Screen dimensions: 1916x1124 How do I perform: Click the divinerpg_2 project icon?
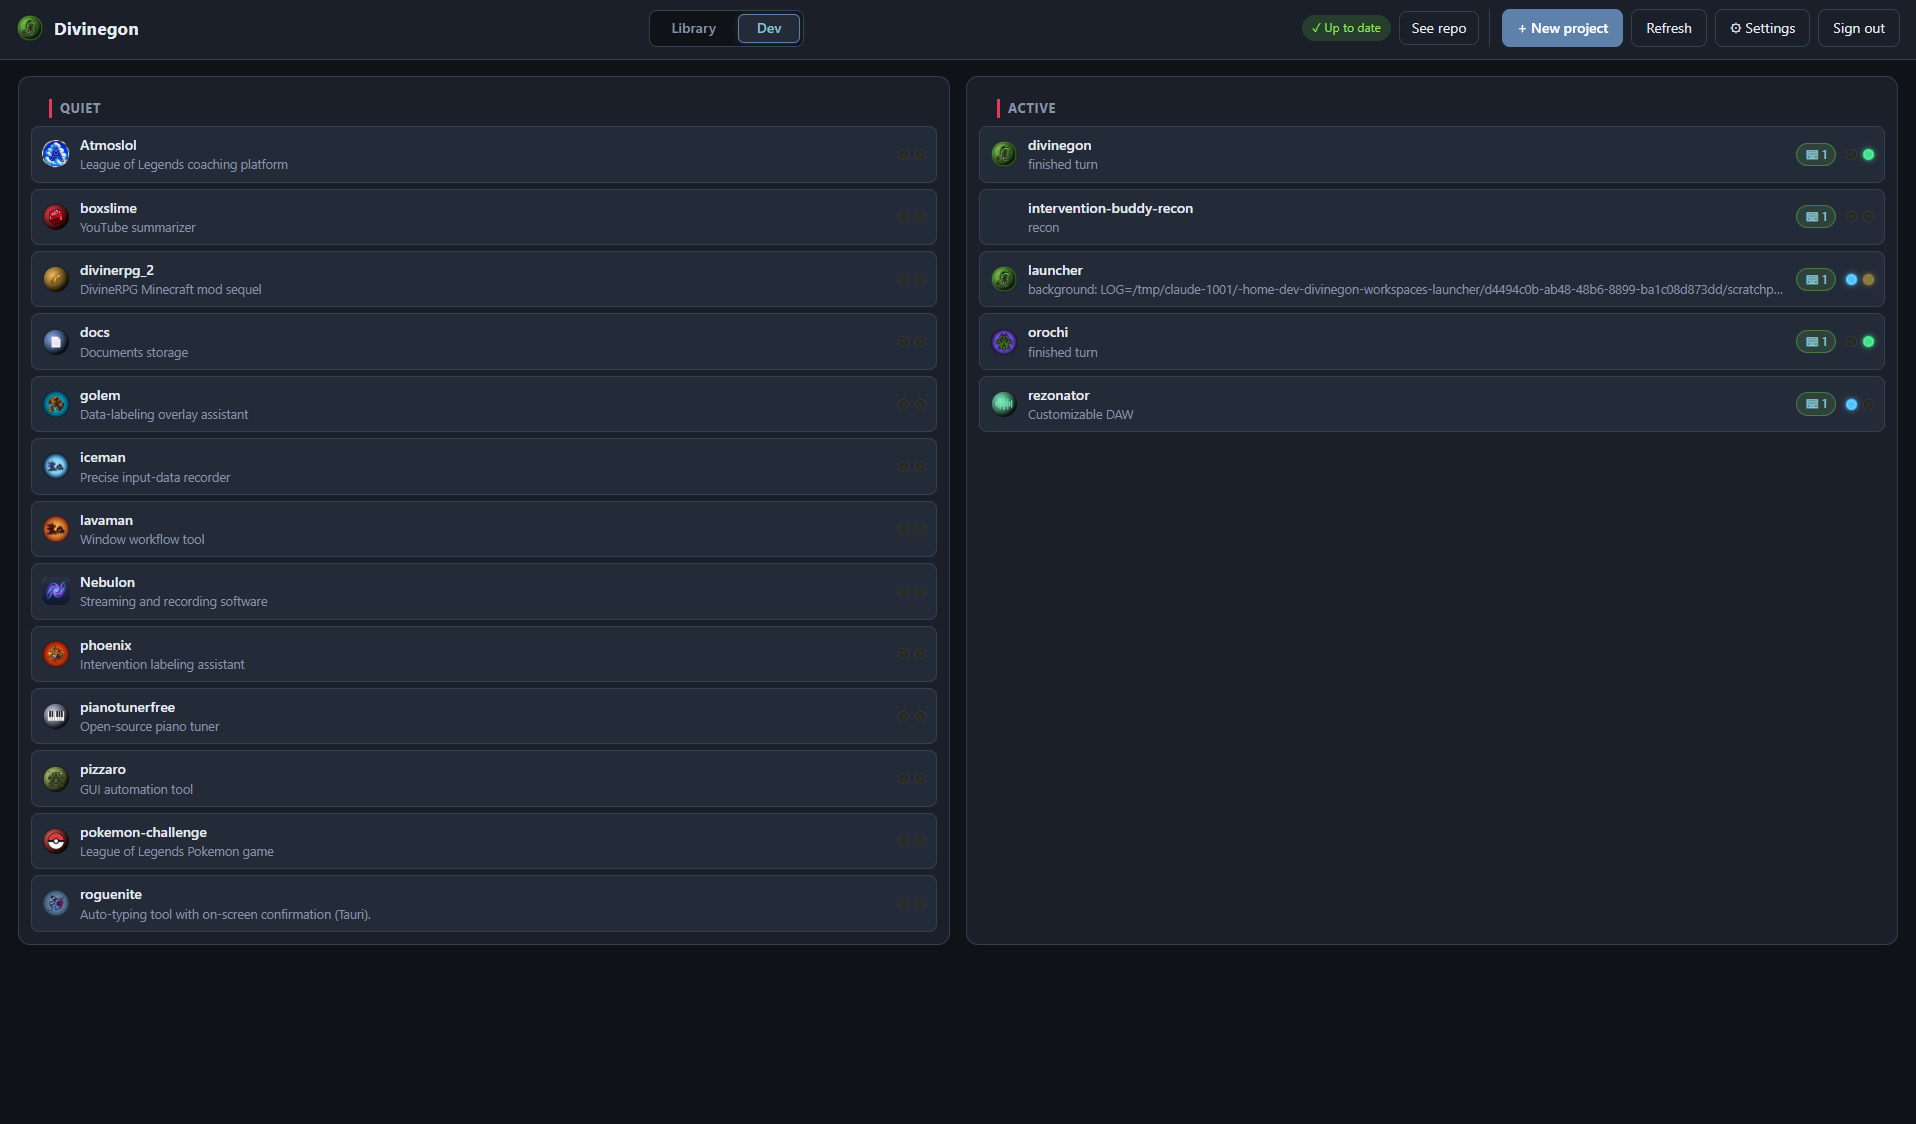tap(56, 279)
